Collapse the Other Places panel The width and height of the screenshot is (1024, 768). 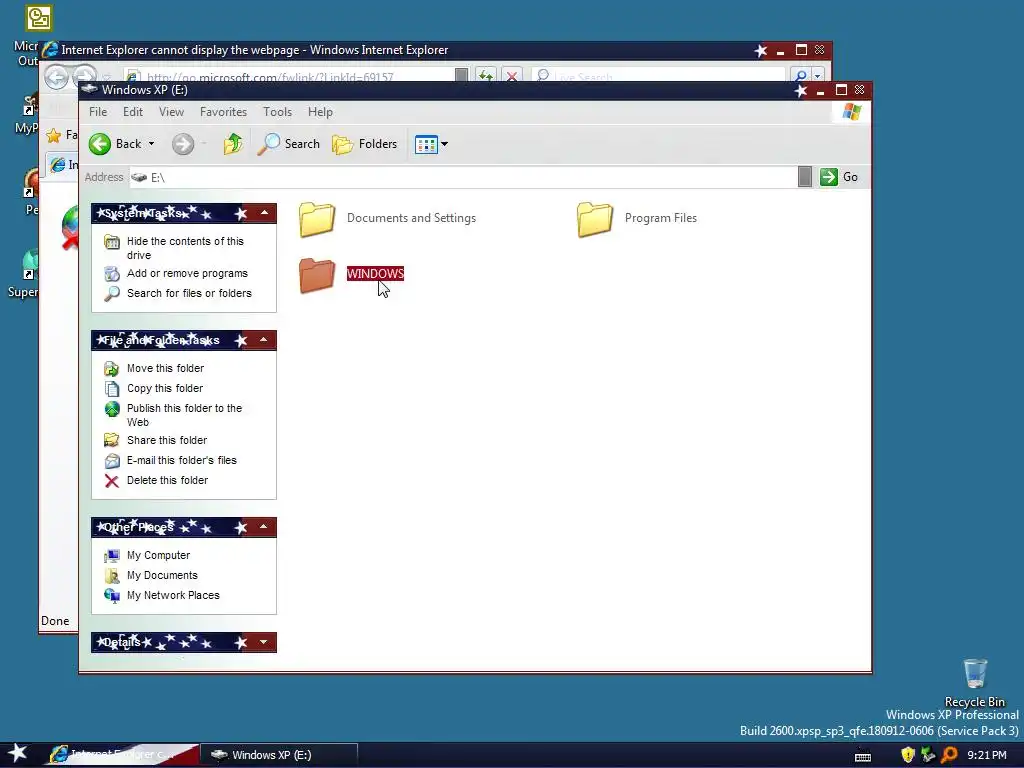[264, 526]
